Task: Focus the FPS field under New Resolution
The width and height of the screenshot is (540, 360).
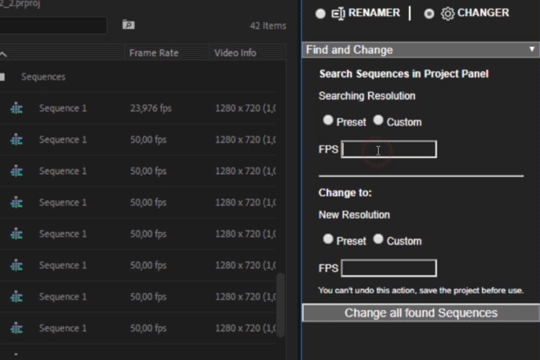Action: [389, 268]
